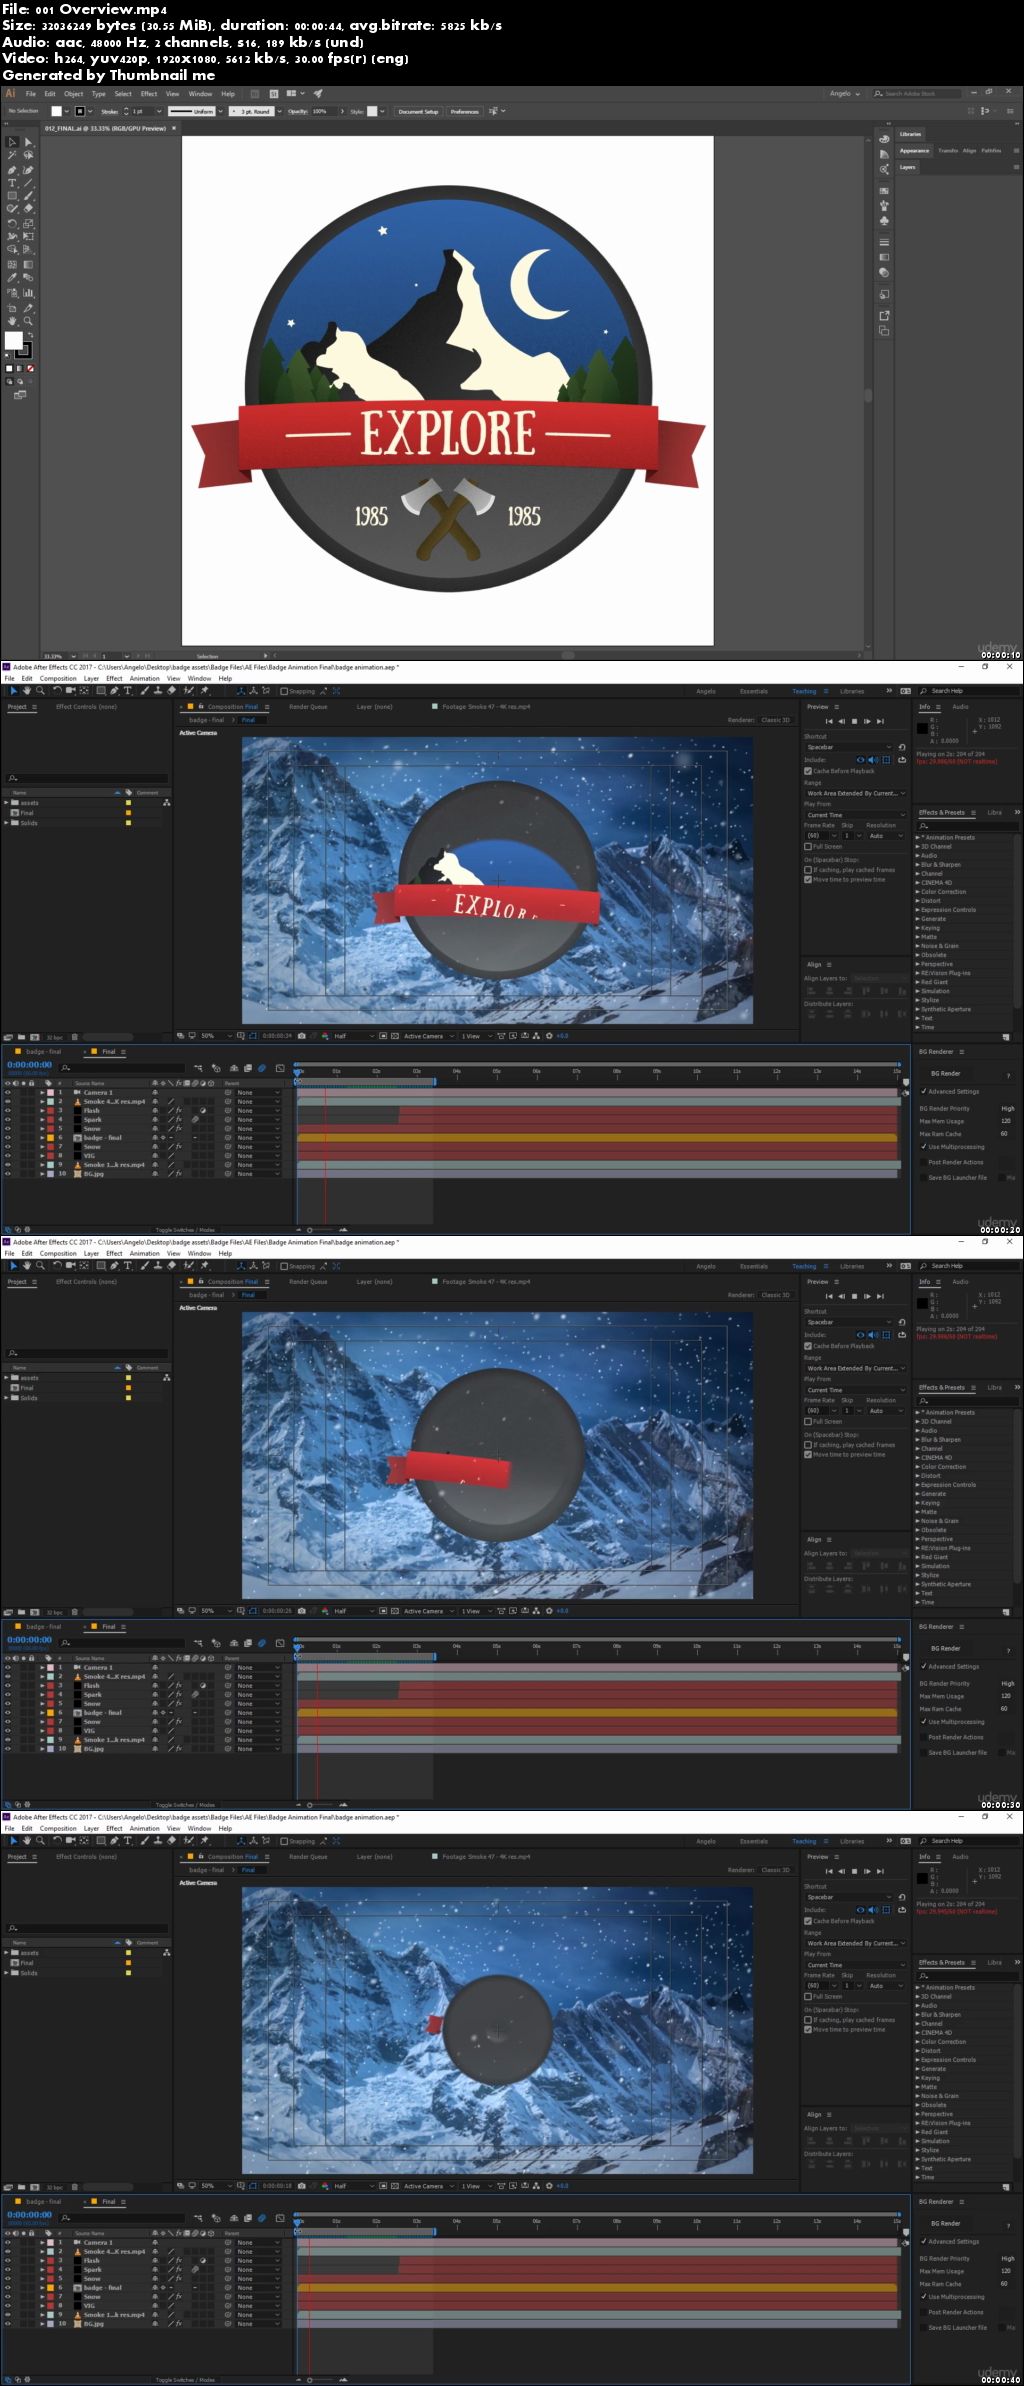This screenshot has height=2386, width=1024.
Task: Open Active Camera view dropdown in 00:00:30 frame
Action: [428, 1611]
